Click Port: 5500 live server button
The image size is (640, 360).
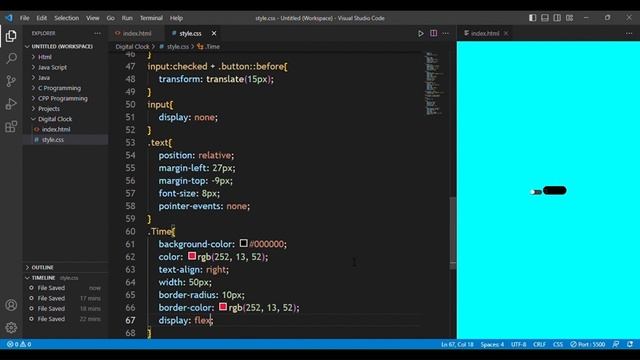pos(588,344)
